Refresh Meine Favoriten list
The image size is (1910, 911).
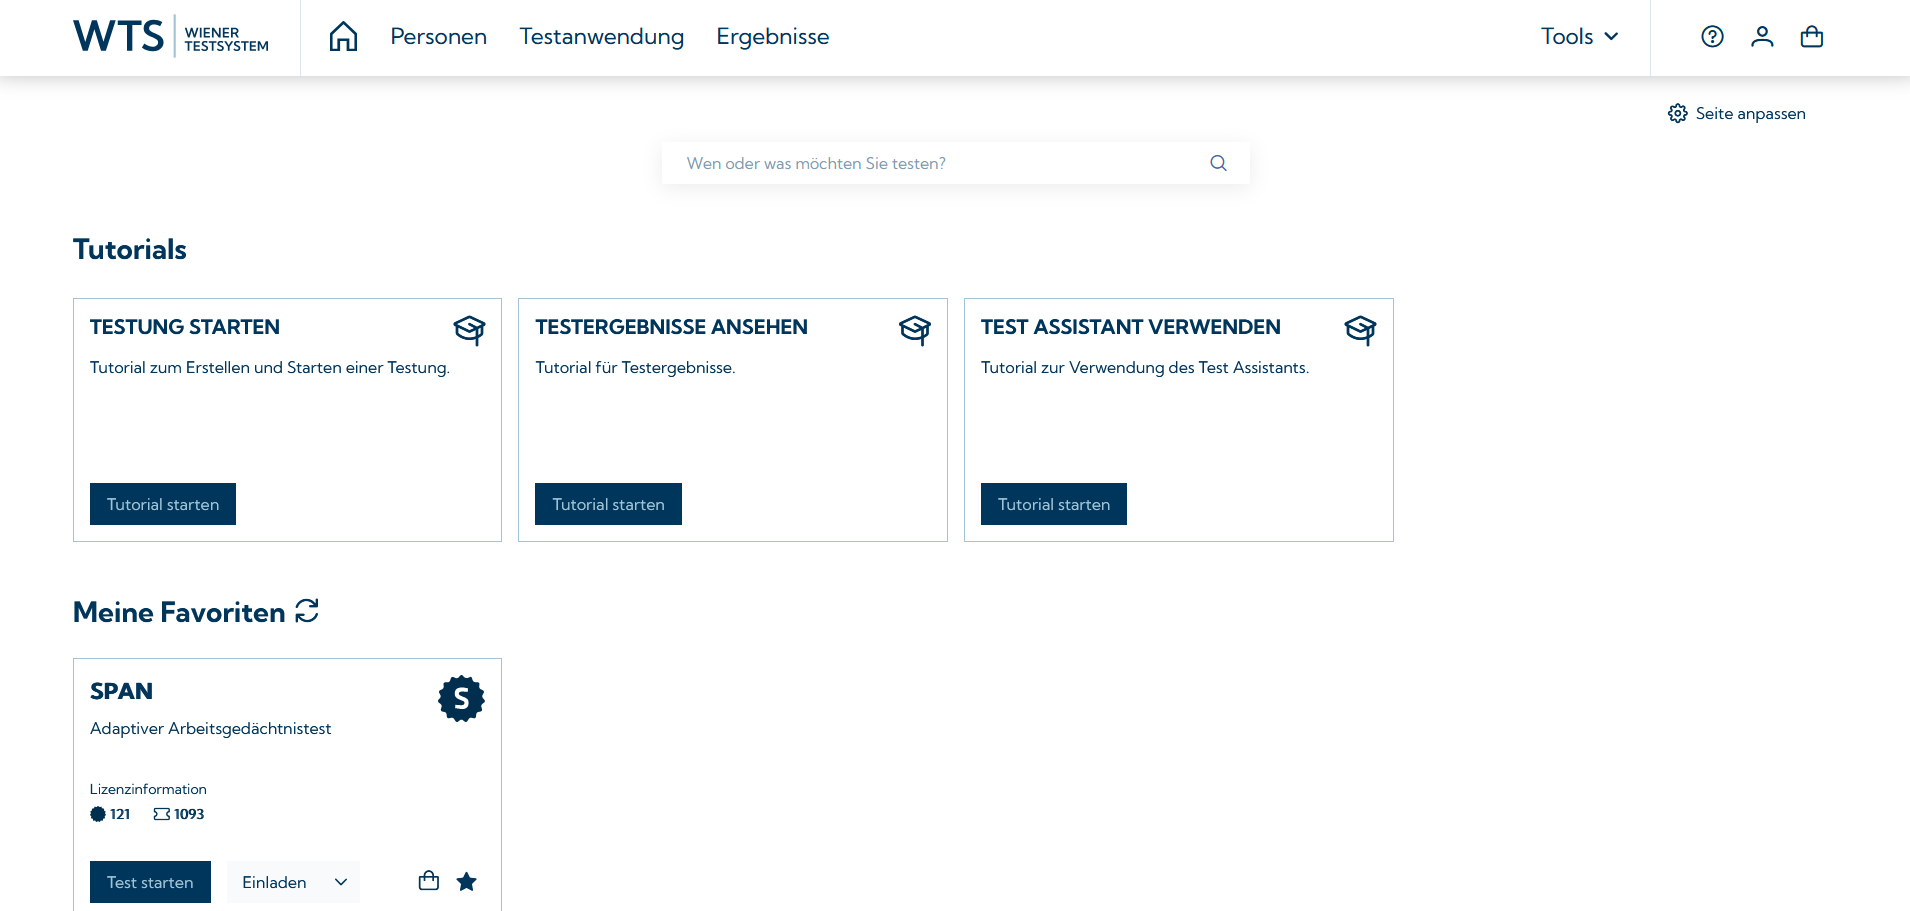[307, 611]
